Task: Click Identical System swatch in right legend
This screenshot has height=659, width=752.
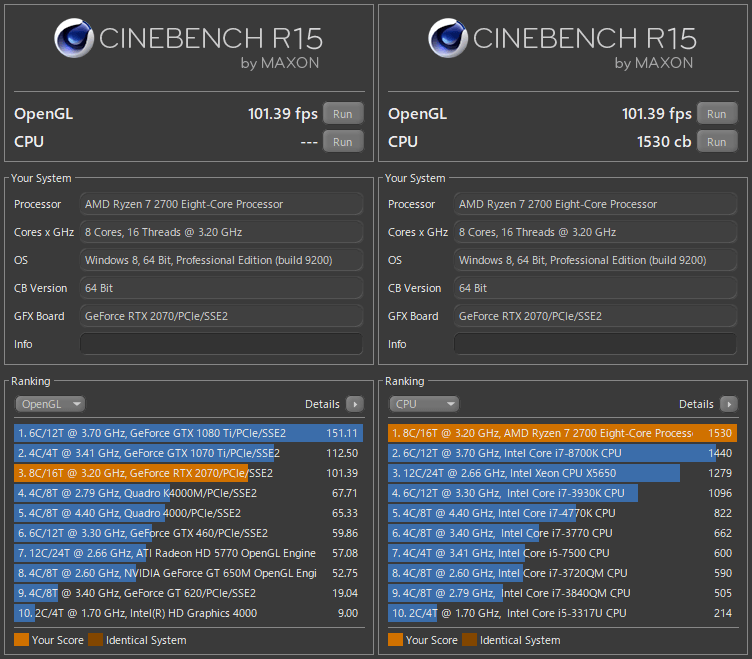Action: pyautogui.click(x=470, y=640)
